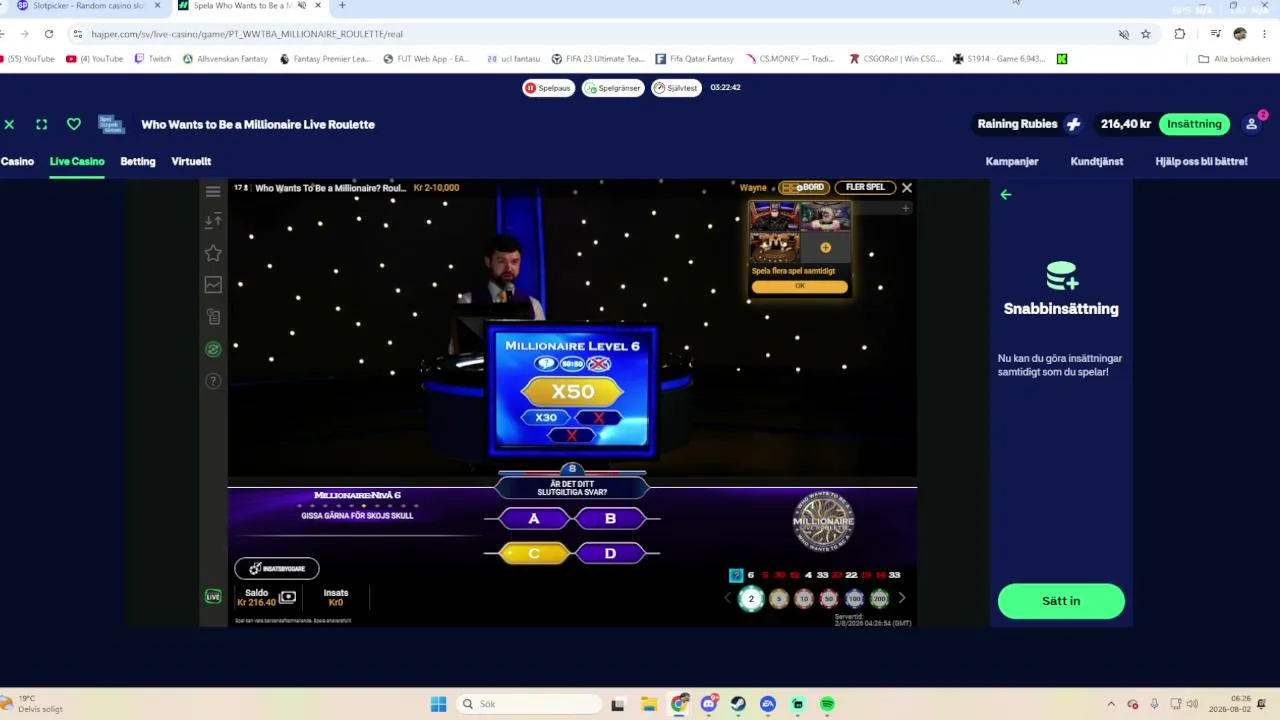Viewport: 1280px width, 720px height.
Task: Click the Windows Start button
Action: click(x=438, y=704)
